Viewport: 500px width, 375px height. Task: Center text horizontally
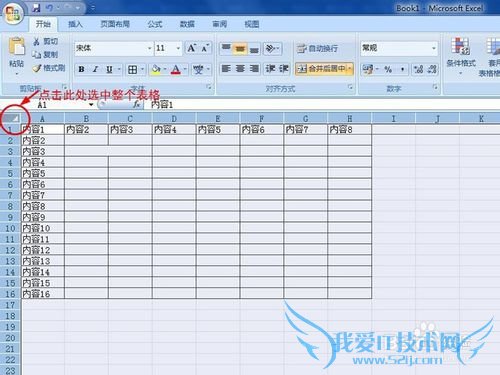pyautogui.click(x=240, y=69)
